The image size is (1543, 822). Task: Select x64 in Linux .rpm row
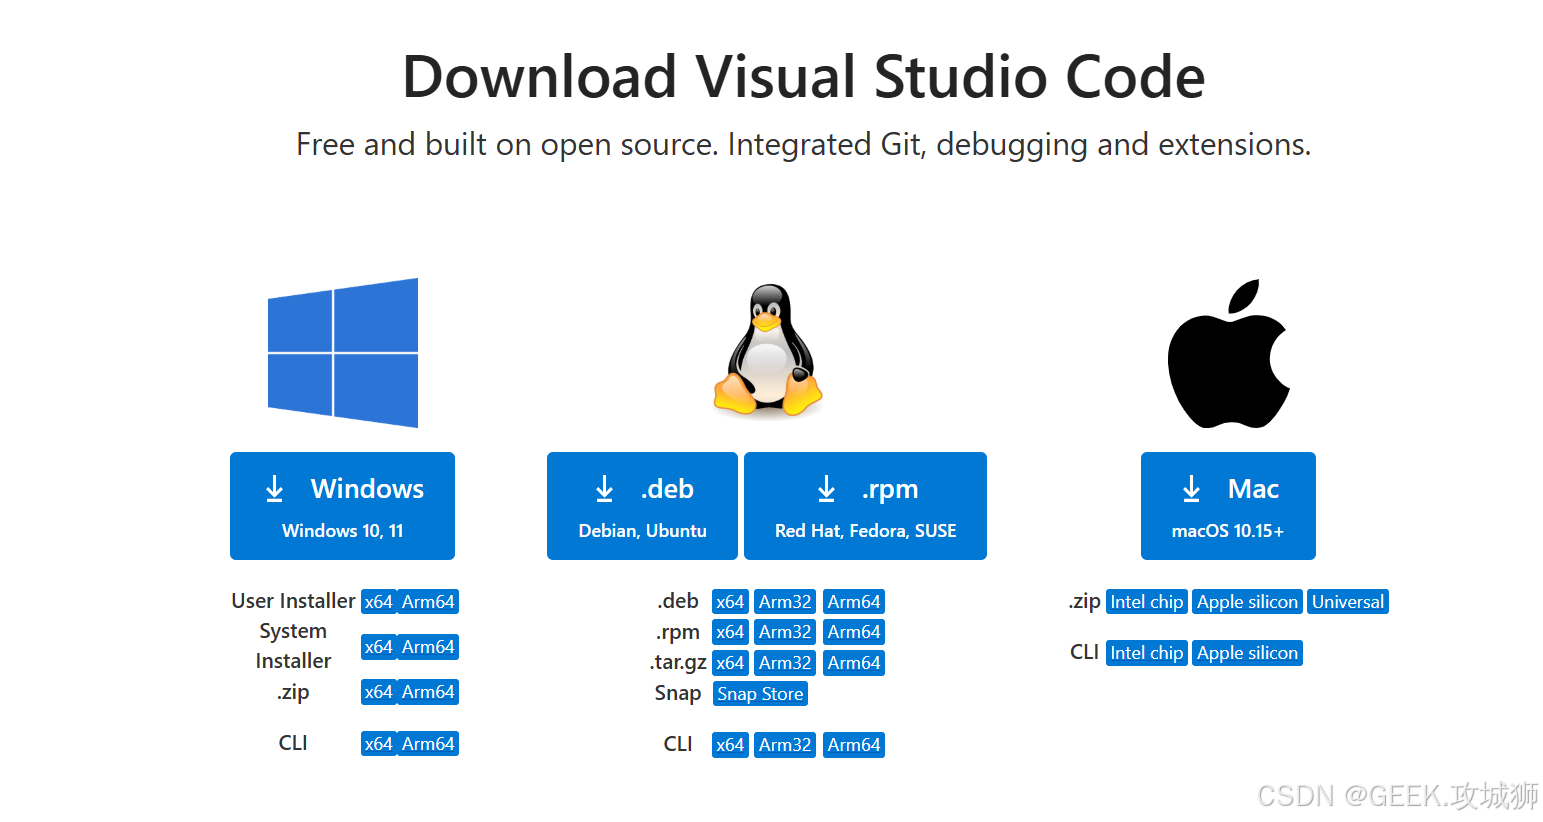[x=730, y=632]
